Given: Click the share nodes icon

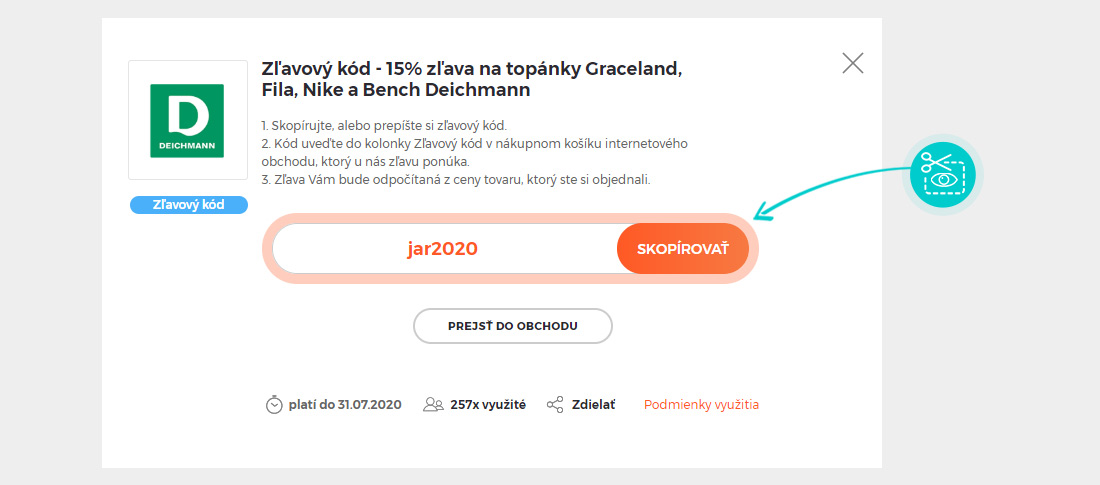Looking at the screenshot, I should click(x=555, y=405).
